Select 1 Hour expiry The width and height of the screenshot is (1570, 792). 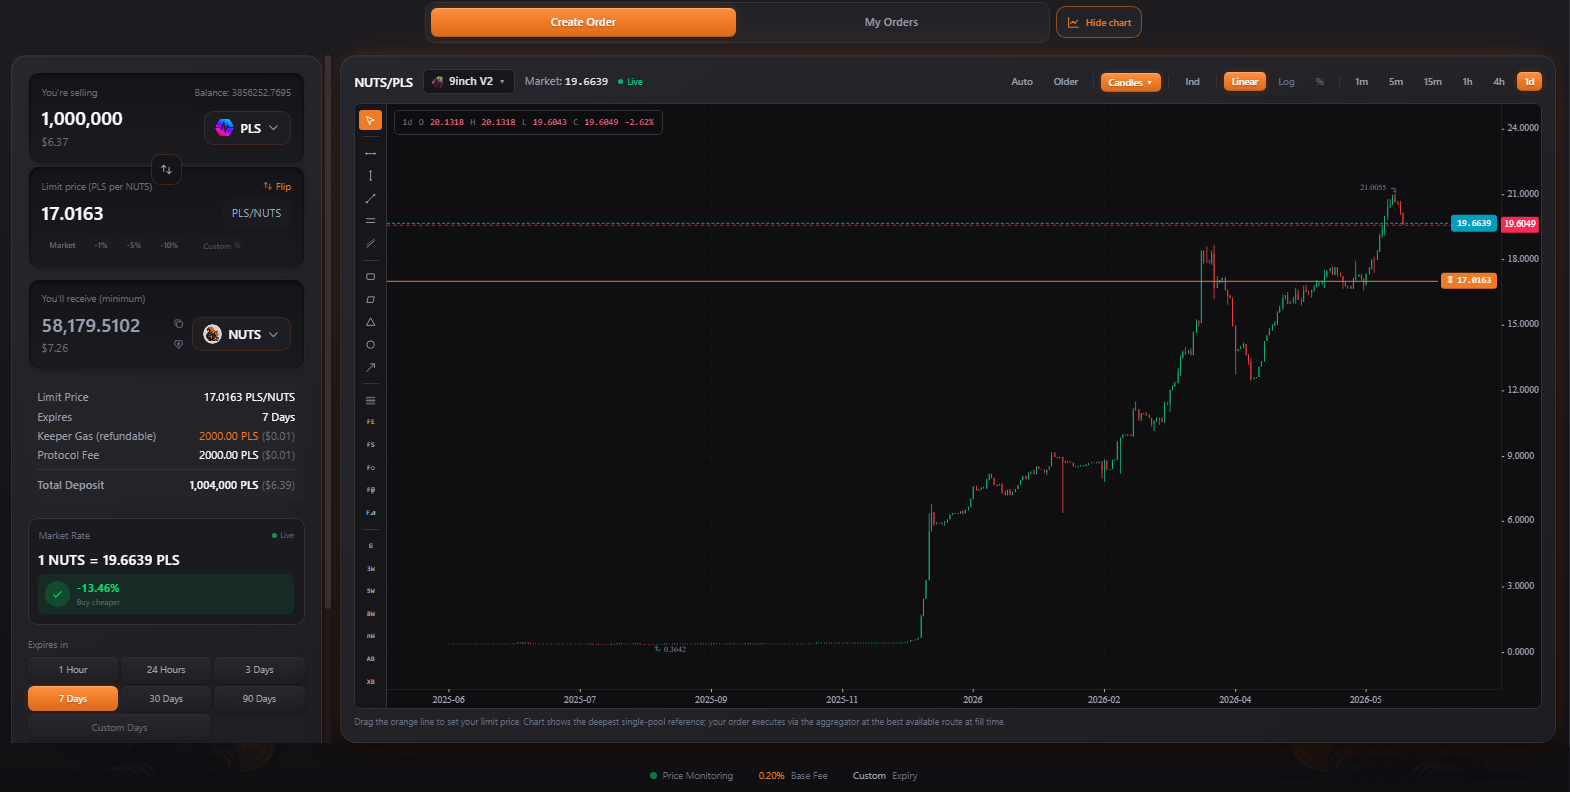click(x=73, y=670)
